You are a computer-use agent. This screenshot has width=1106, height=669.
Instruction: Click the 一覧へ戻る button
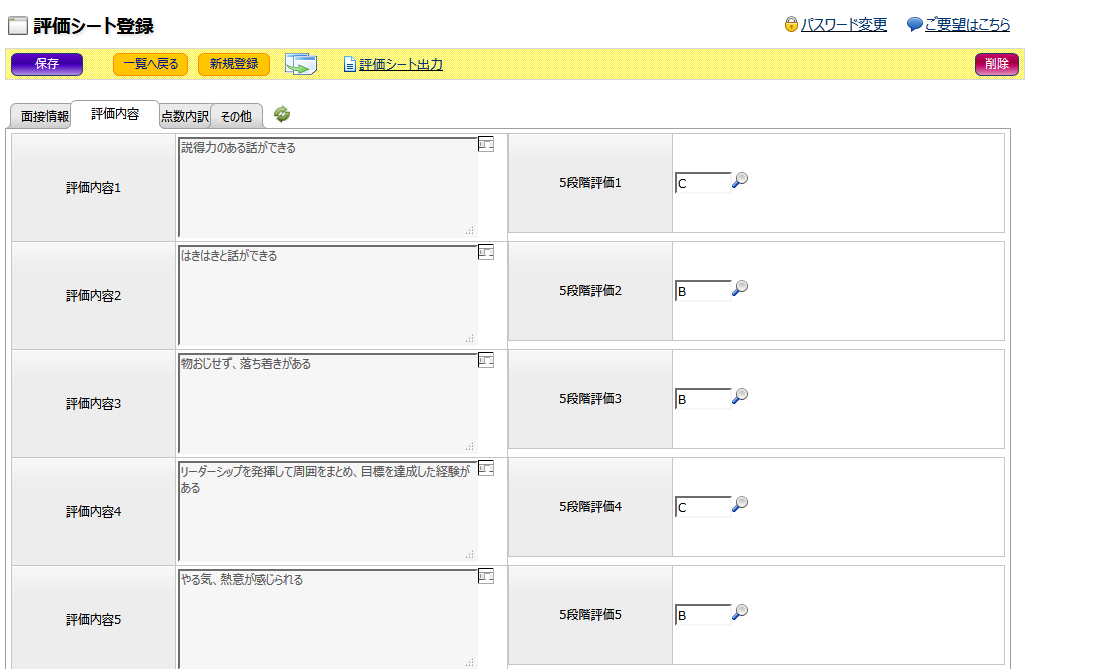coord(150,64)
